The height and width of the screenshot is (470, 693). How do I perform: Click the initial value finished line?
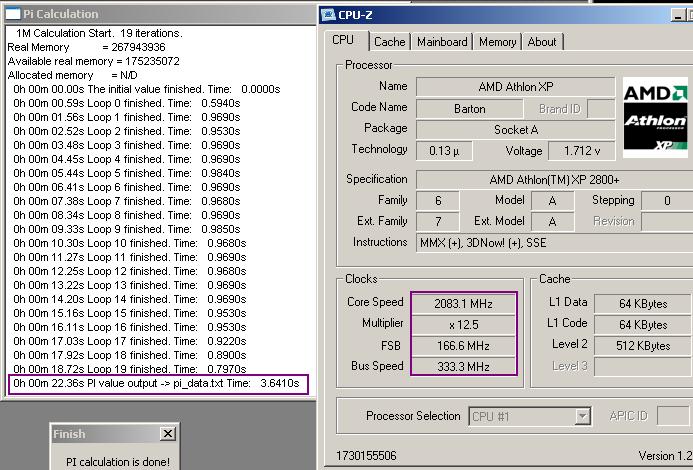(146, 89)
